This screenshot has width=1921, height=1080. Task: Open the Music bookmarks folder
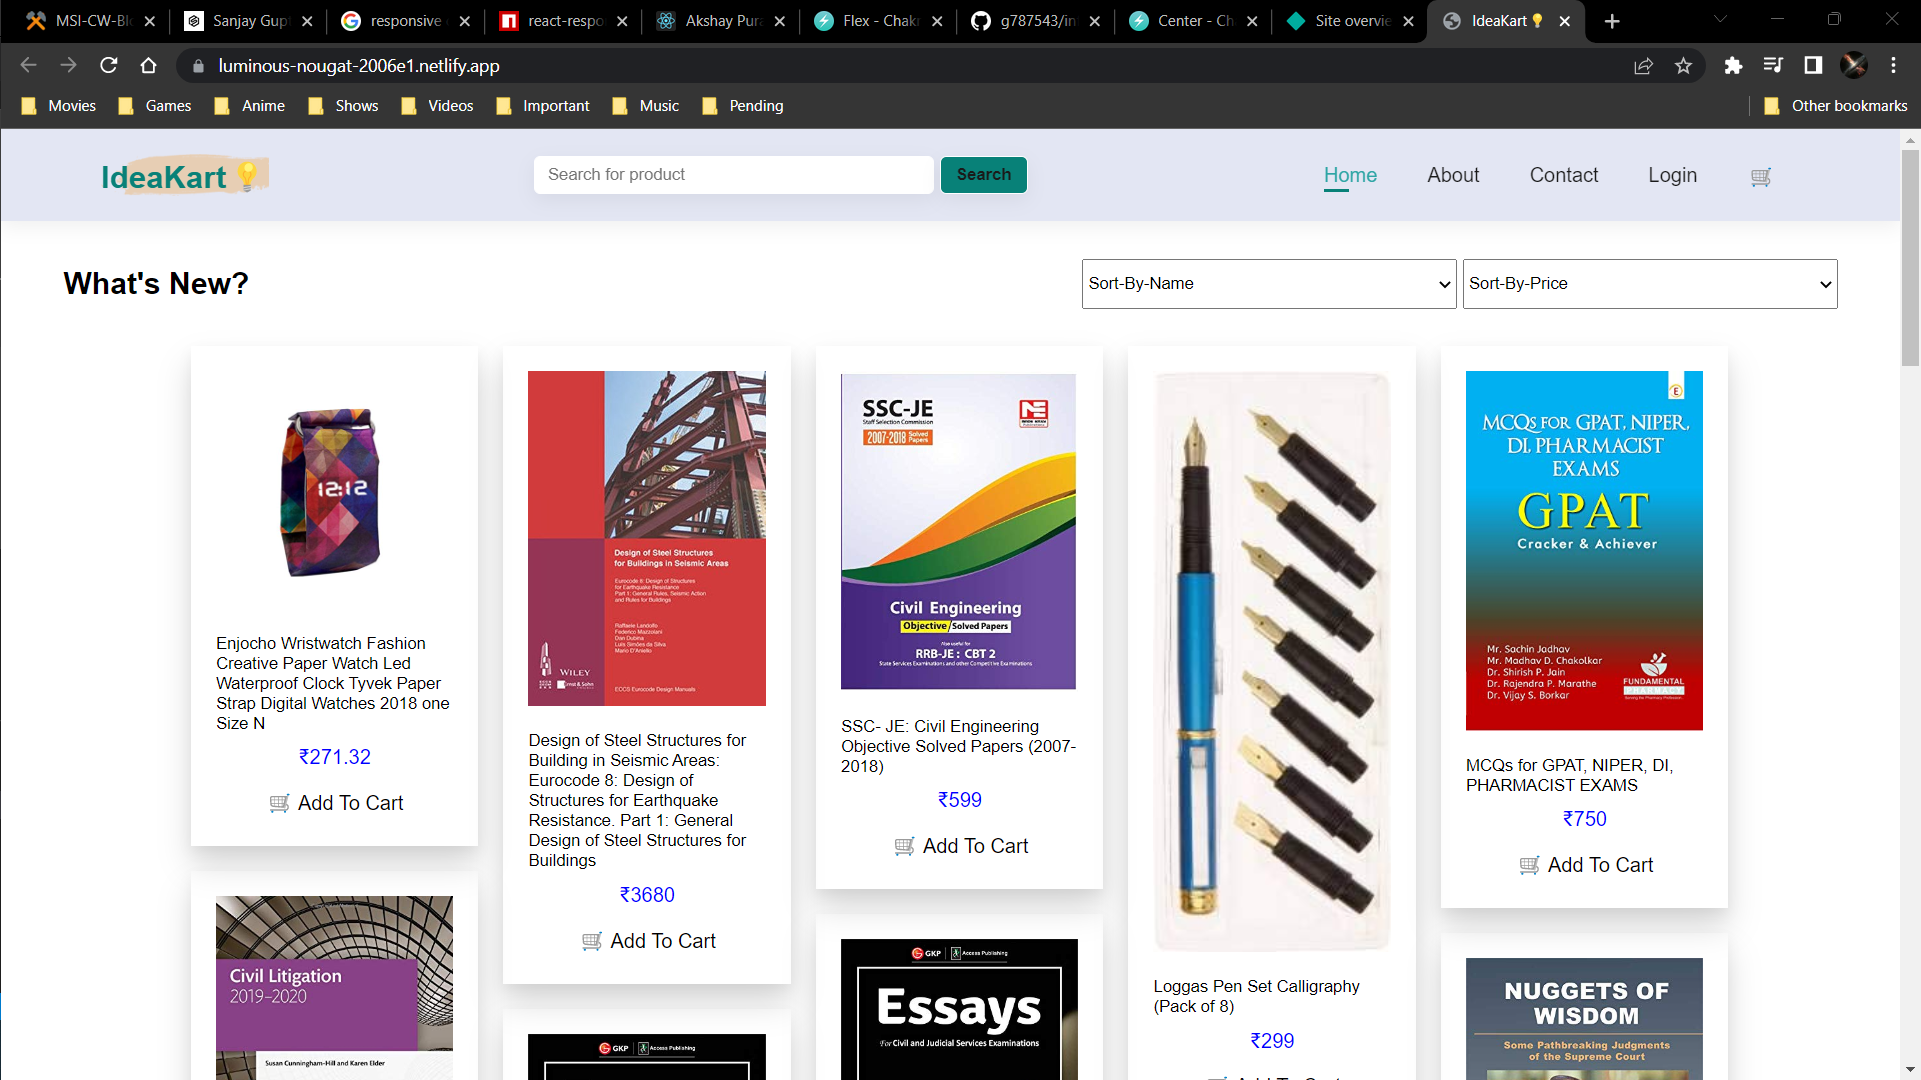click(646, 105)
